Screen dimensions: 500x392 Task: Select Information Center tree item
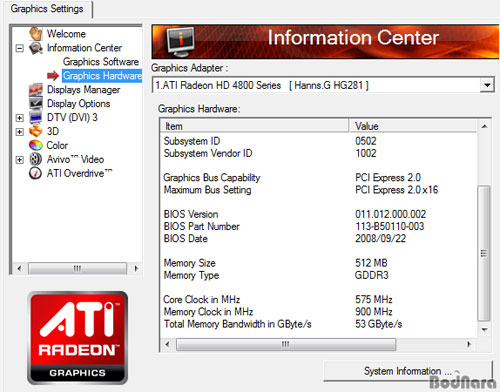click(84, 48)
